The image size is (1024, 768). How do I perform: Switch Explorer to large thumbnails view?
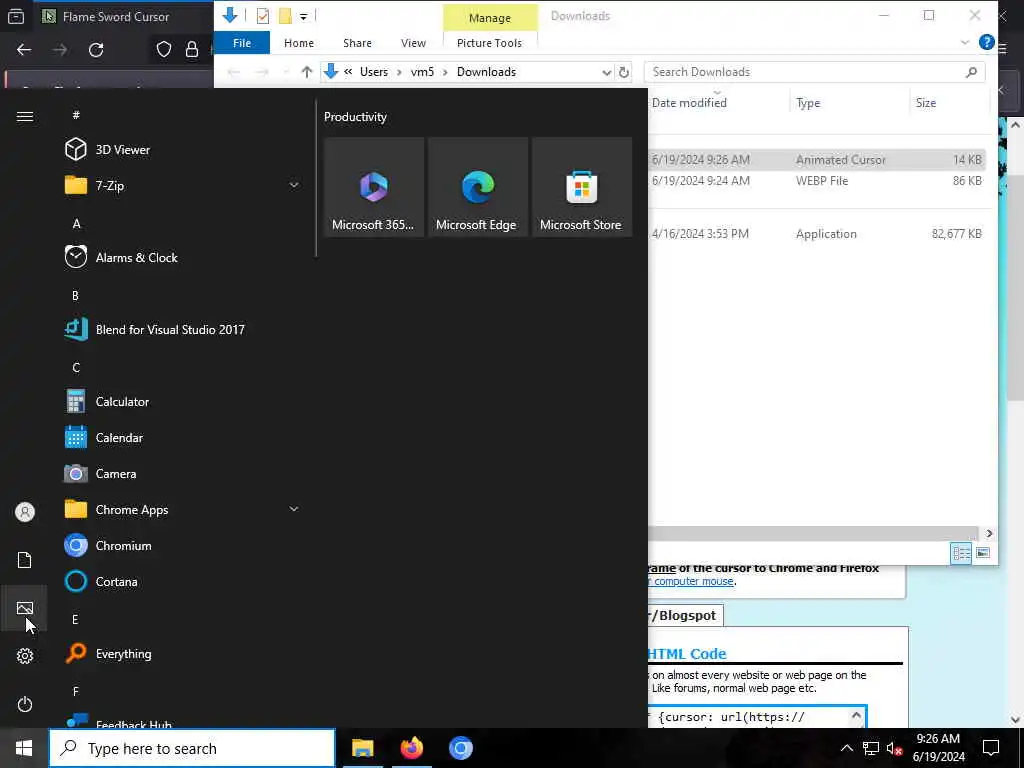pos(983,553)
